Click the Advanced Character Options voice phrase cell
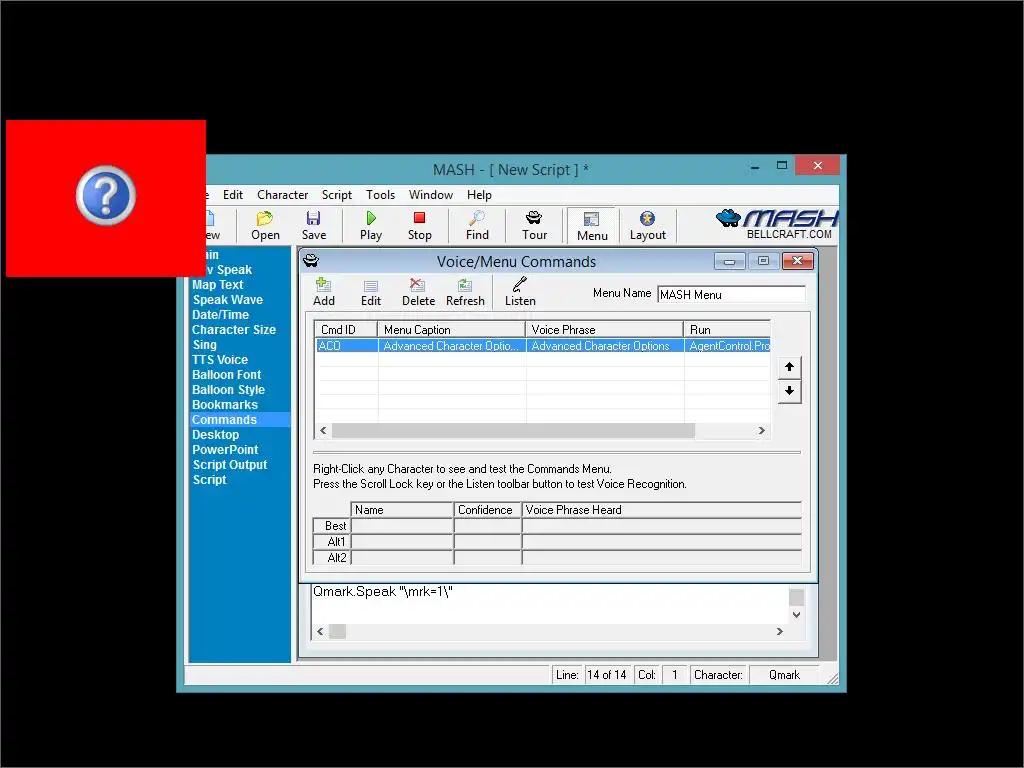This screenshot has width=1024, height=768. pos(605,346)
